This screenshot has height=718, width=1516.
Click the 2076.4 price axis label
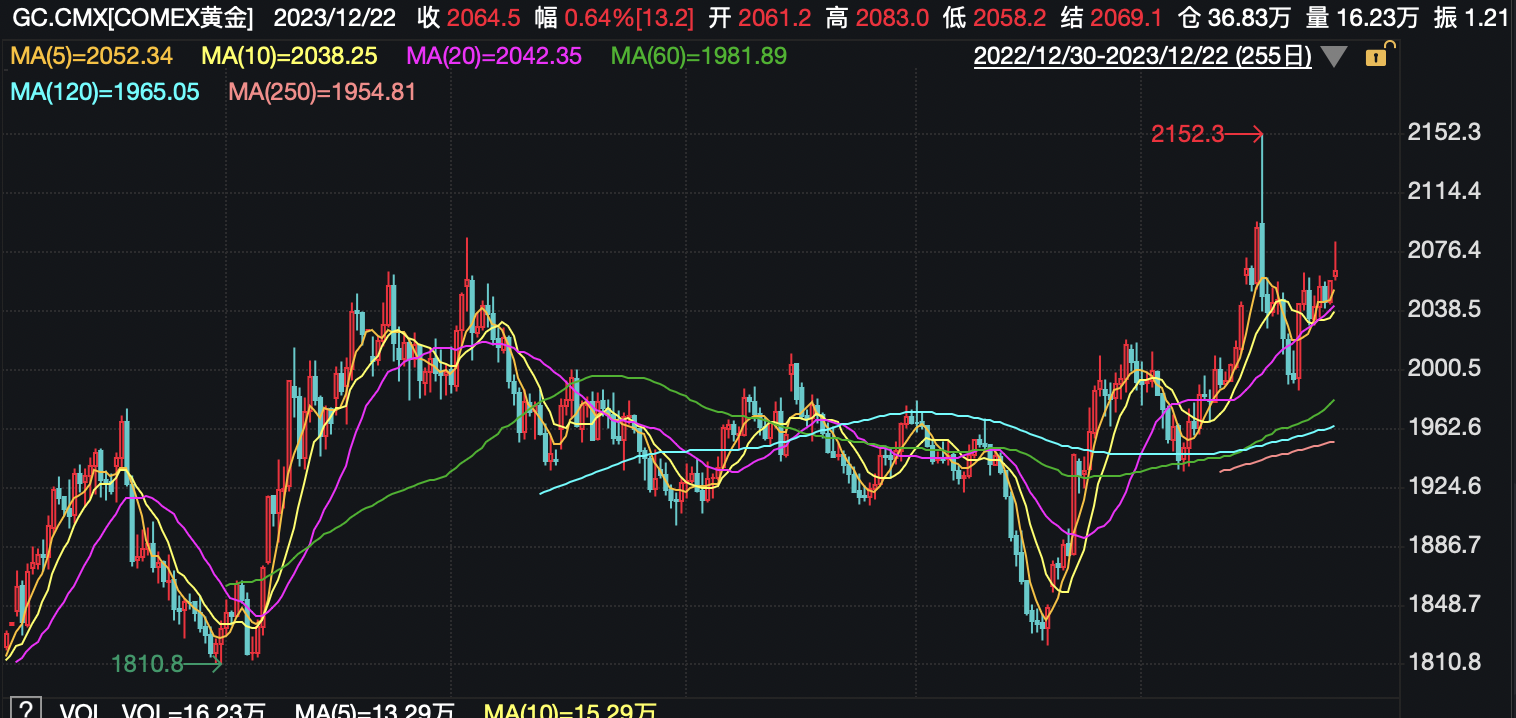coord(1443,250)
